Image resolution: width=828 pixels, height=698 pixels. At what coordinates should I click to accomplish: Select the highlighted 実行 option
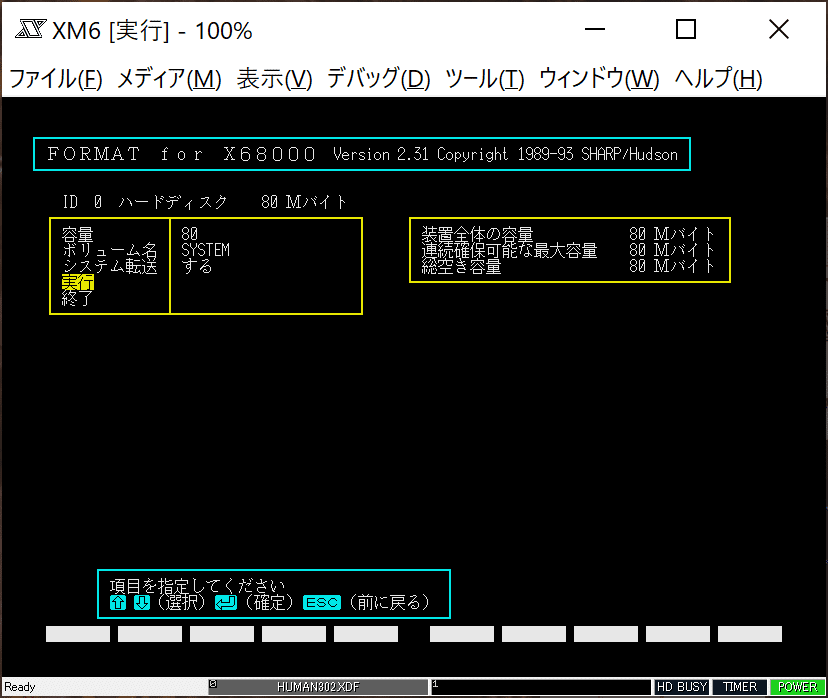click(x=78, y=282)
